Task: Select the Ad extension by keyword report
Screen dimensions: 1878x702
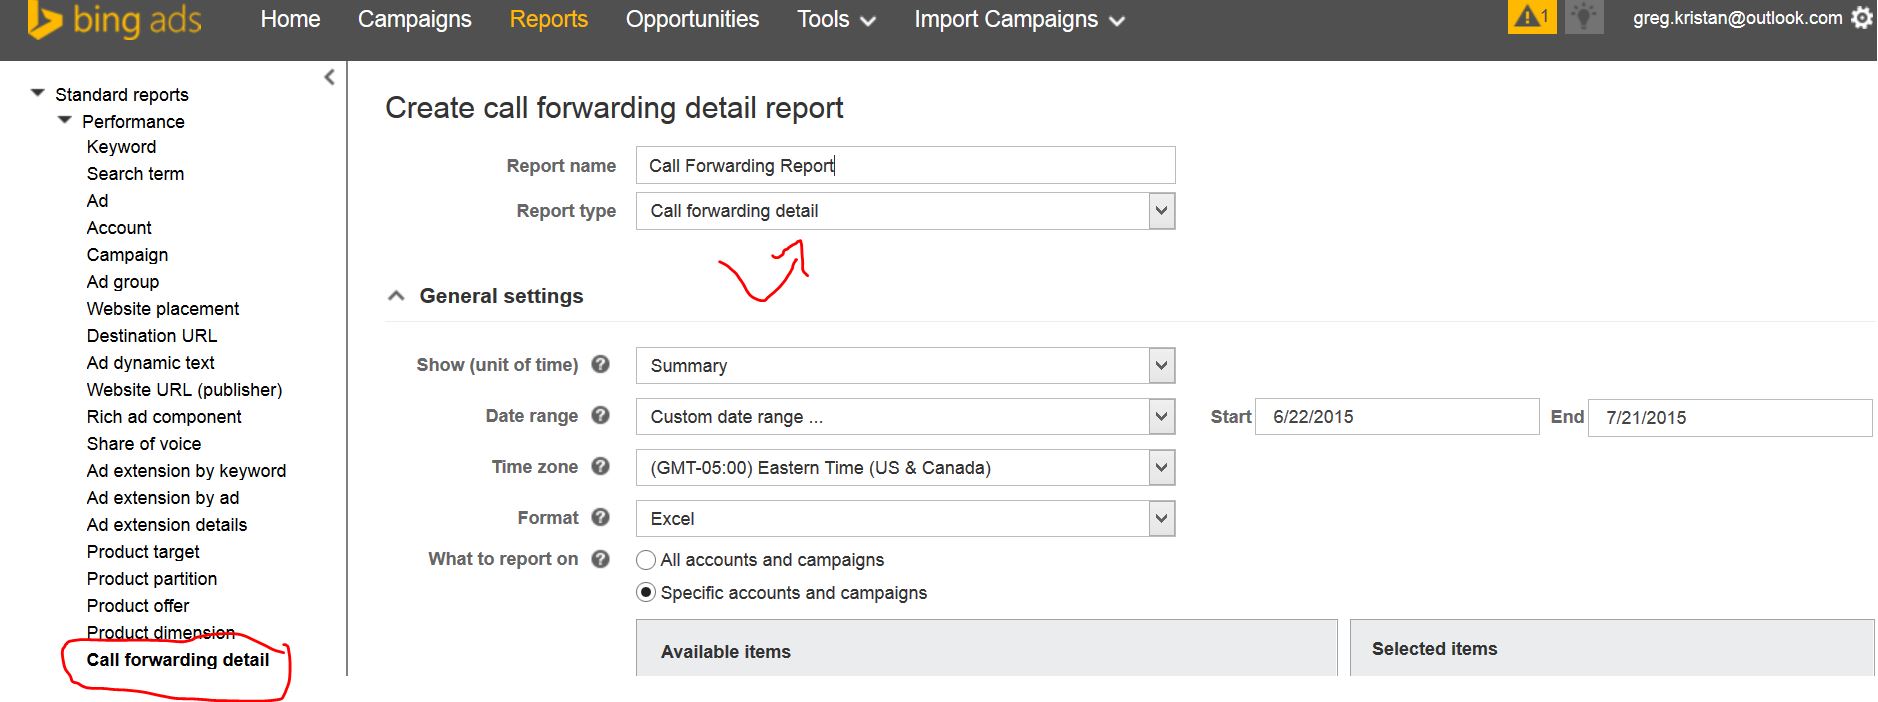Action: [x=186, y=471]
